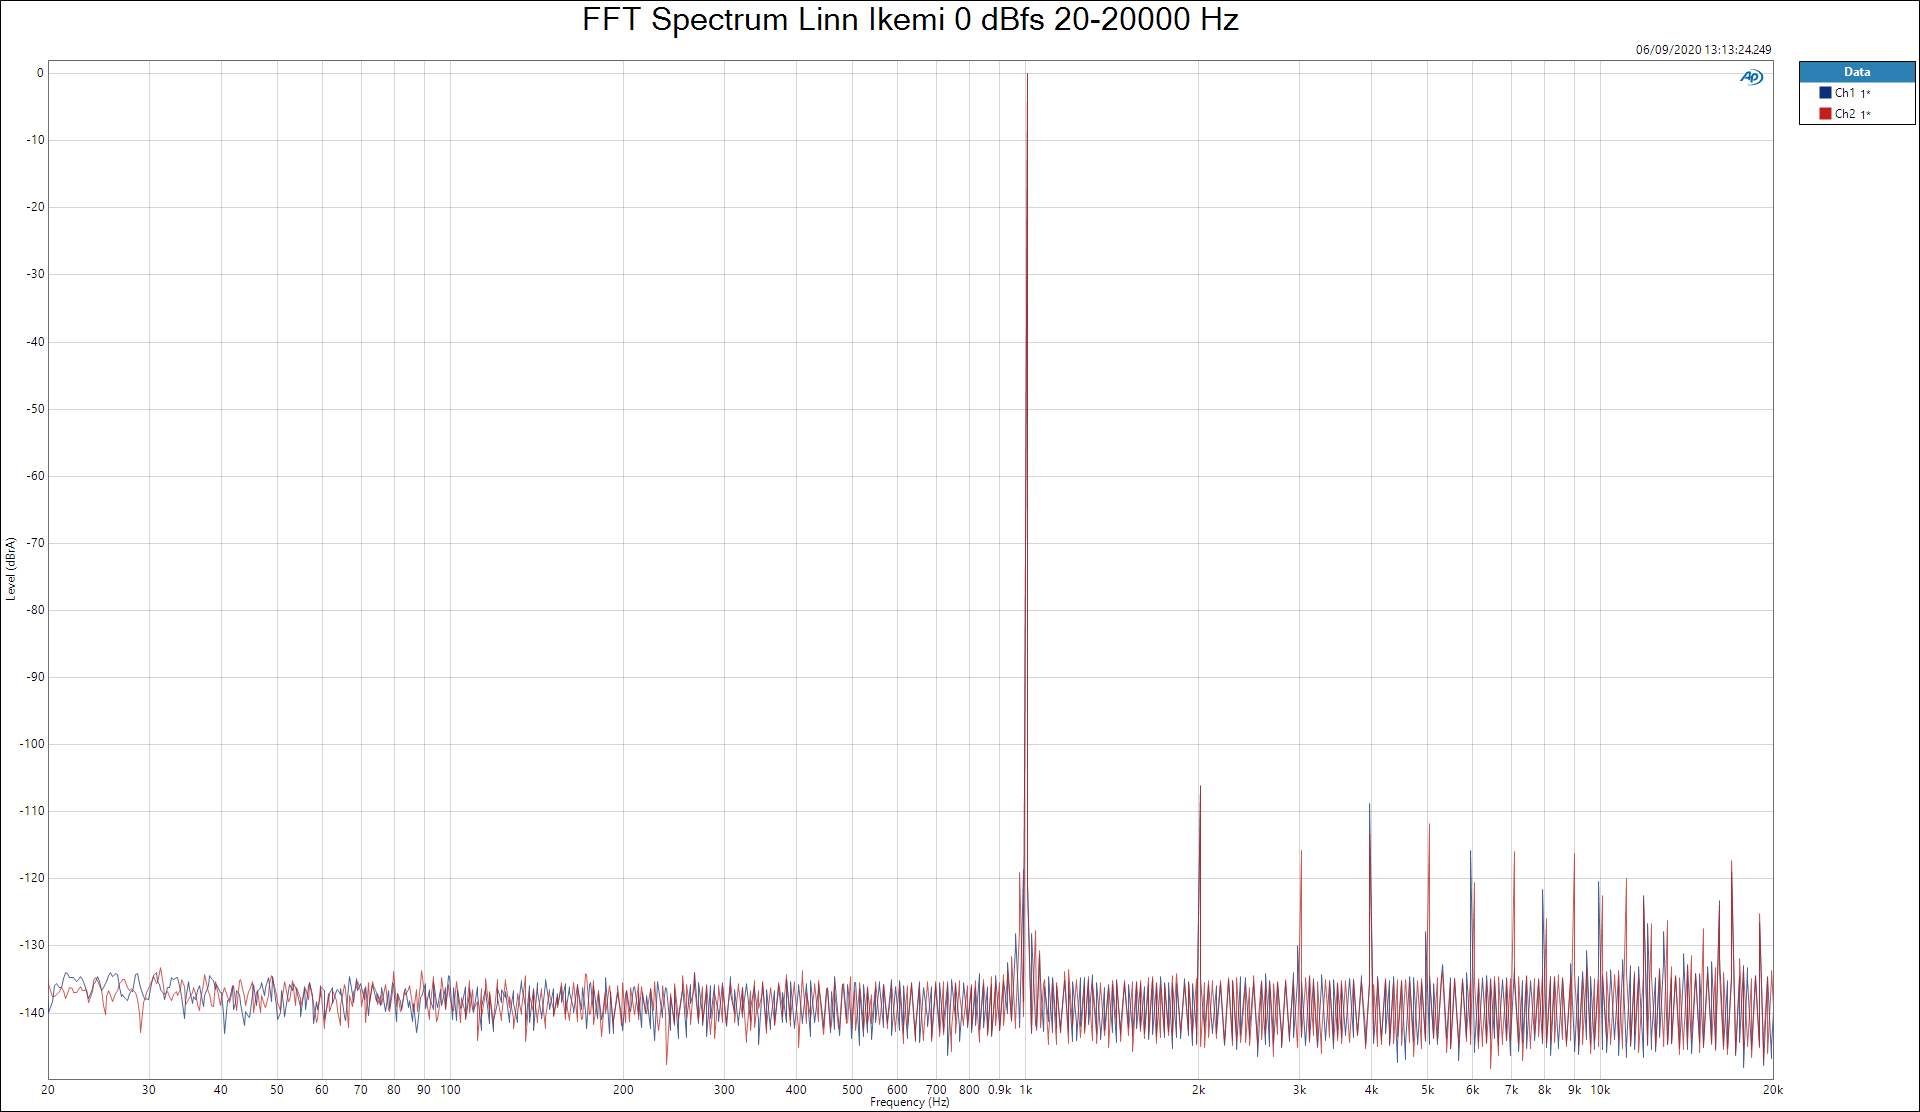Select the Ch2 red color swatch in legend
The width and height of the screenshot is (1920, 1112).
tap(1825, 114)
